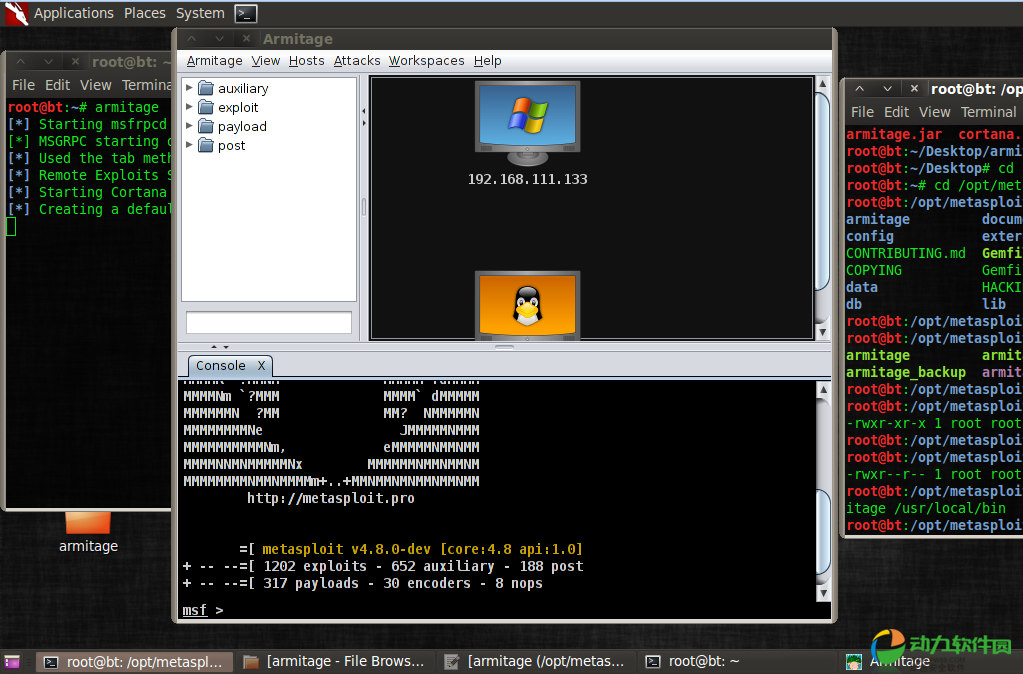
Task: Open the terminal launcher icon in top panel
Action: click(245, 13)
